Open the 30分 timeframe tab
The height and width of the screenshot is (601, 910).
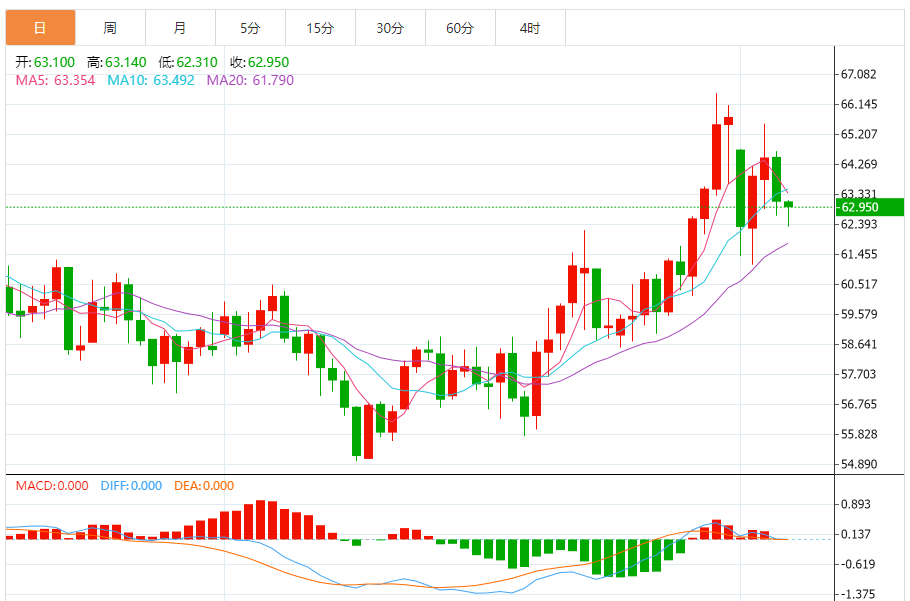point(390,27)
